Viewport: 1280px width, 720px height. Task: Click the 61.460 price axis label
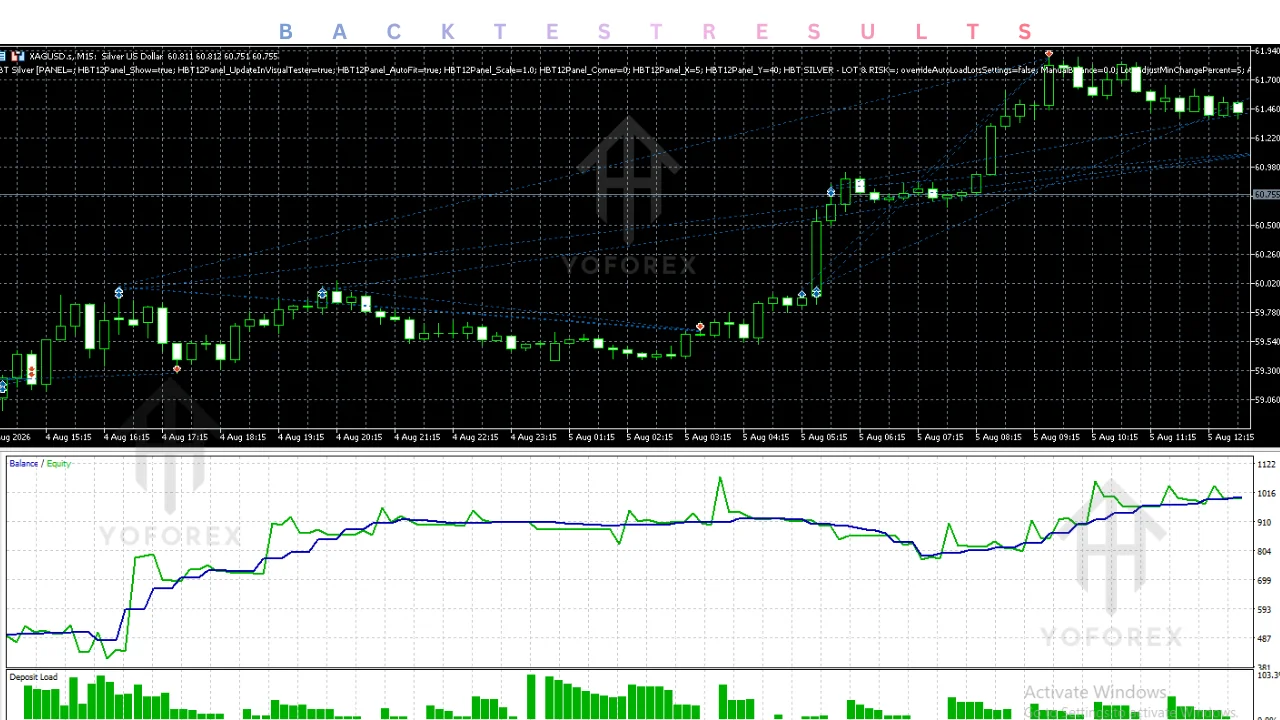coord(1266,109)
